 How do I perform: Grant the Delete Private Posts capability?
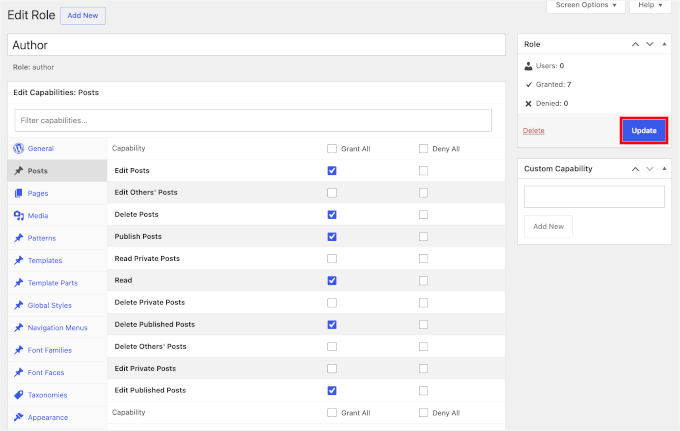tap(332, 303)
